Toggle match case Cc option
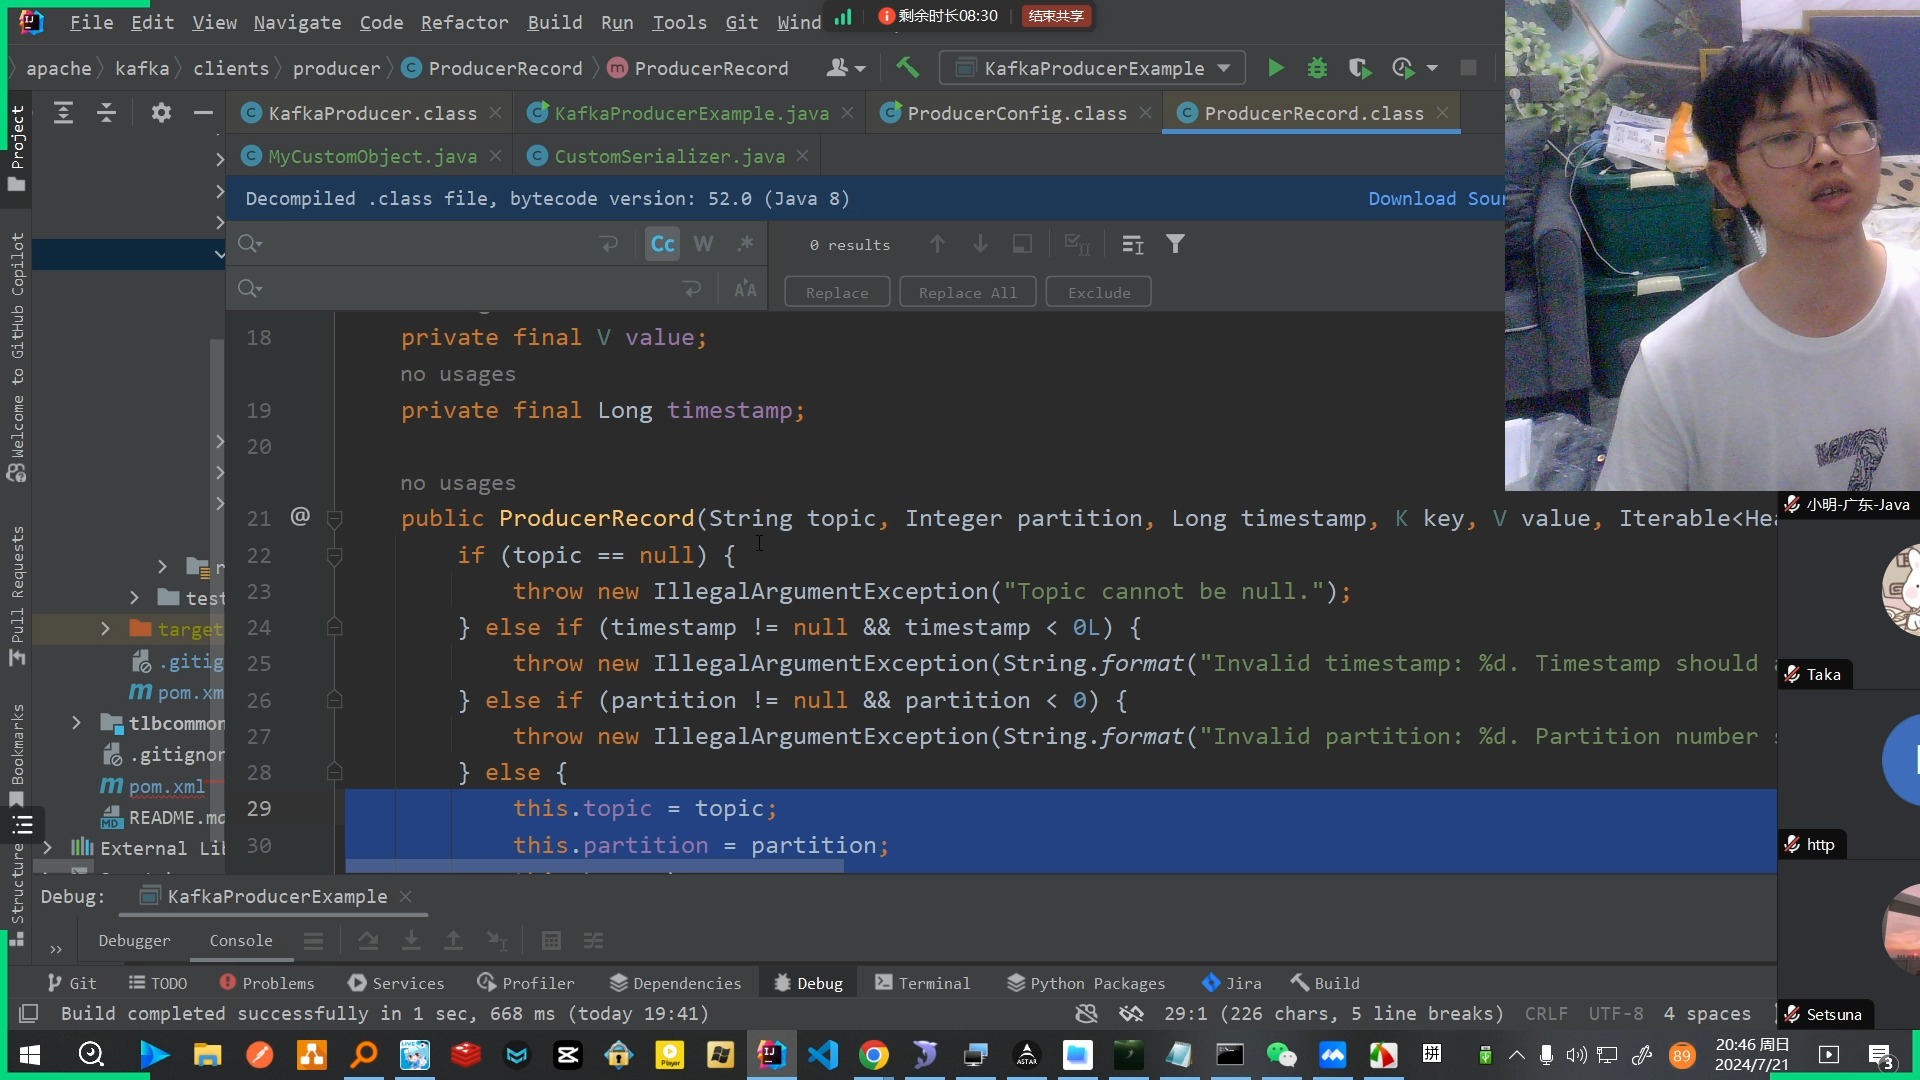This screenshot has width=1920, height=1080. (x=662, y=244)
